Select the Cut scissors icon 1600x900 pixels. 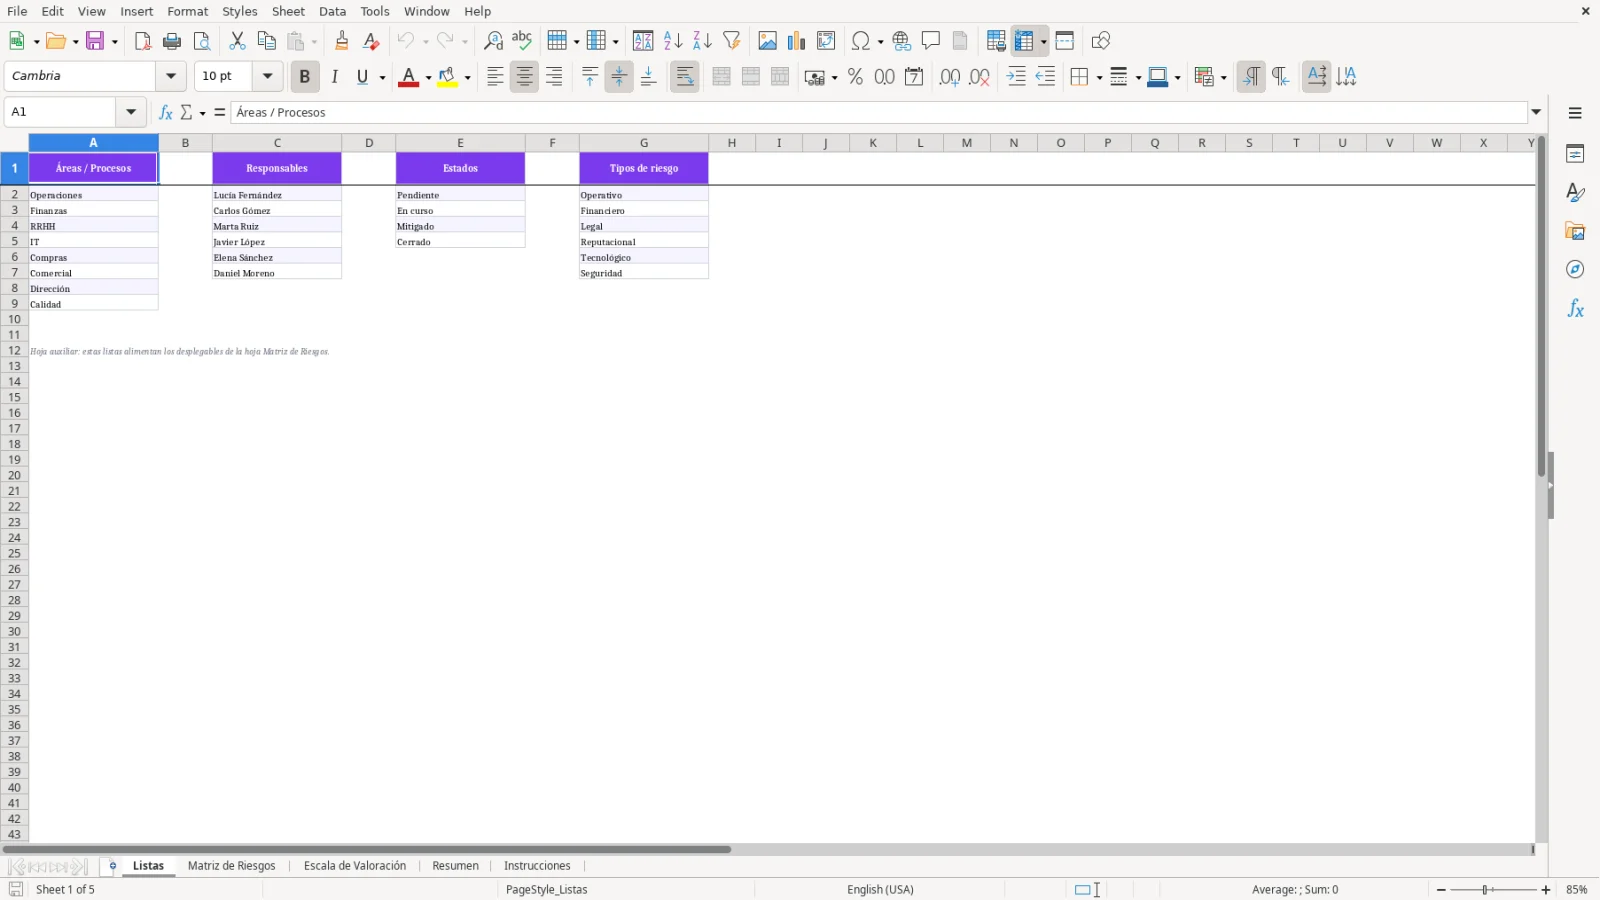(237, 41)
